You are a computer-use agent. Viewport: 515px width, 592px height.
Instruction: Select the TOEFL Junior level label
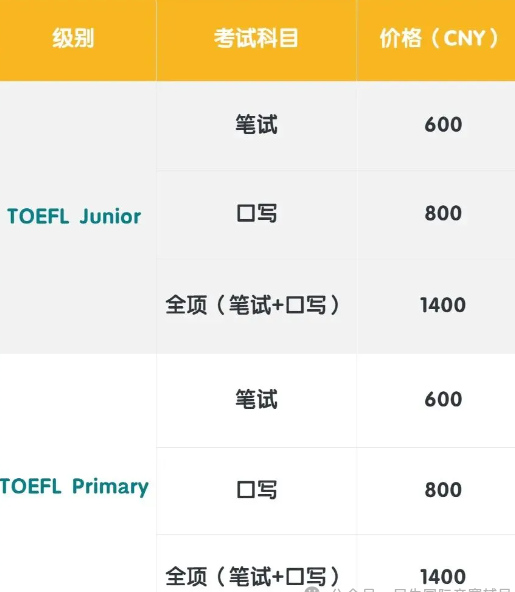tap(74, 217)
